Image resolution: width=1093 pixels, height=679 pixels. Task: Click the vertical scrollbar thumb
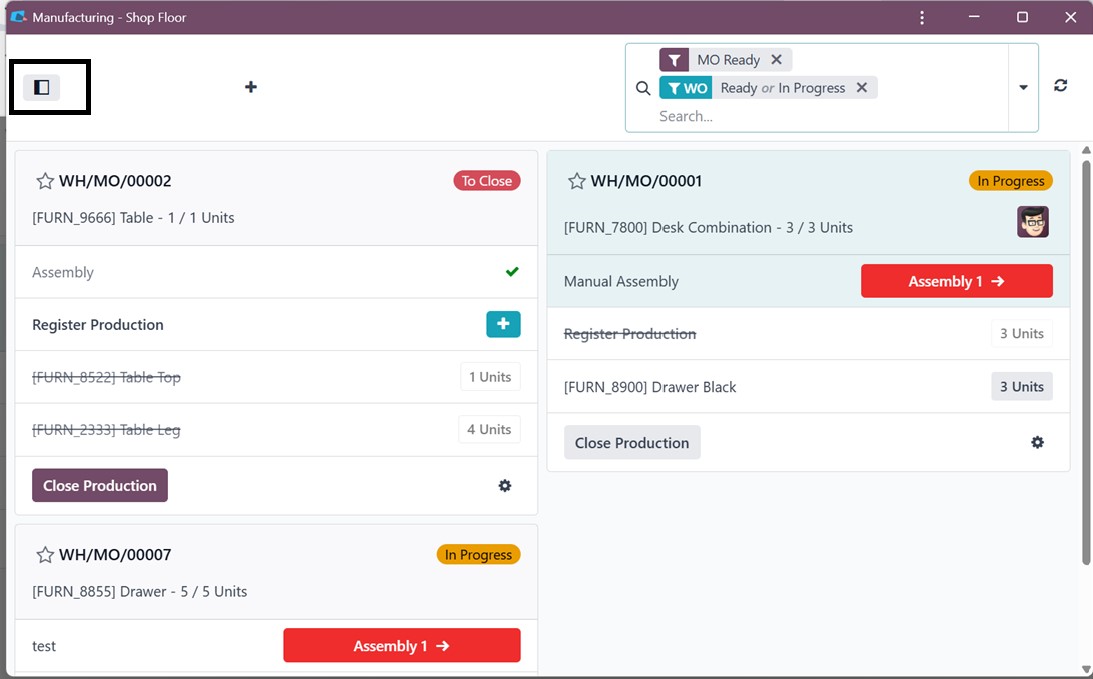click(1086, 363)
